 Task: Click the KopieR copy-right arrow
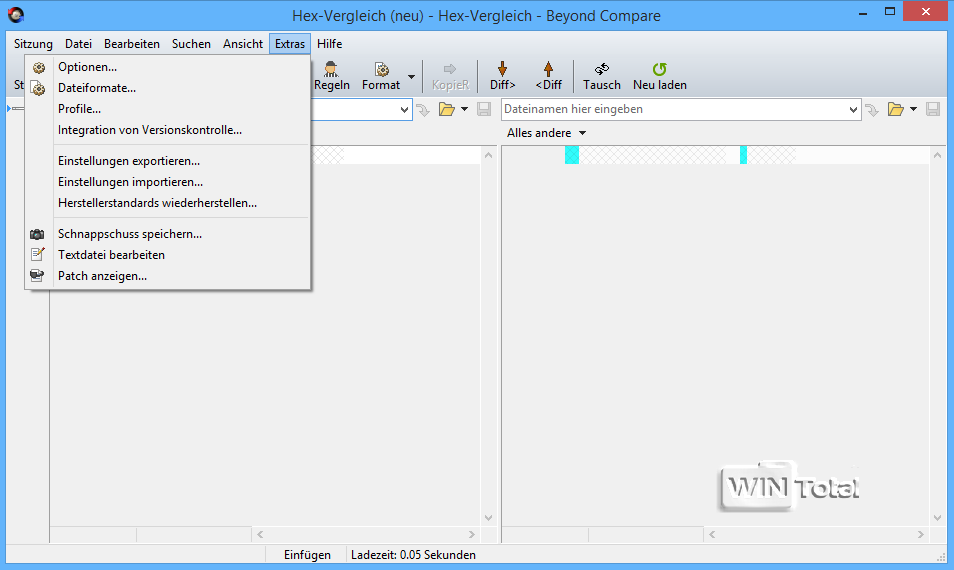click(450, 76)
